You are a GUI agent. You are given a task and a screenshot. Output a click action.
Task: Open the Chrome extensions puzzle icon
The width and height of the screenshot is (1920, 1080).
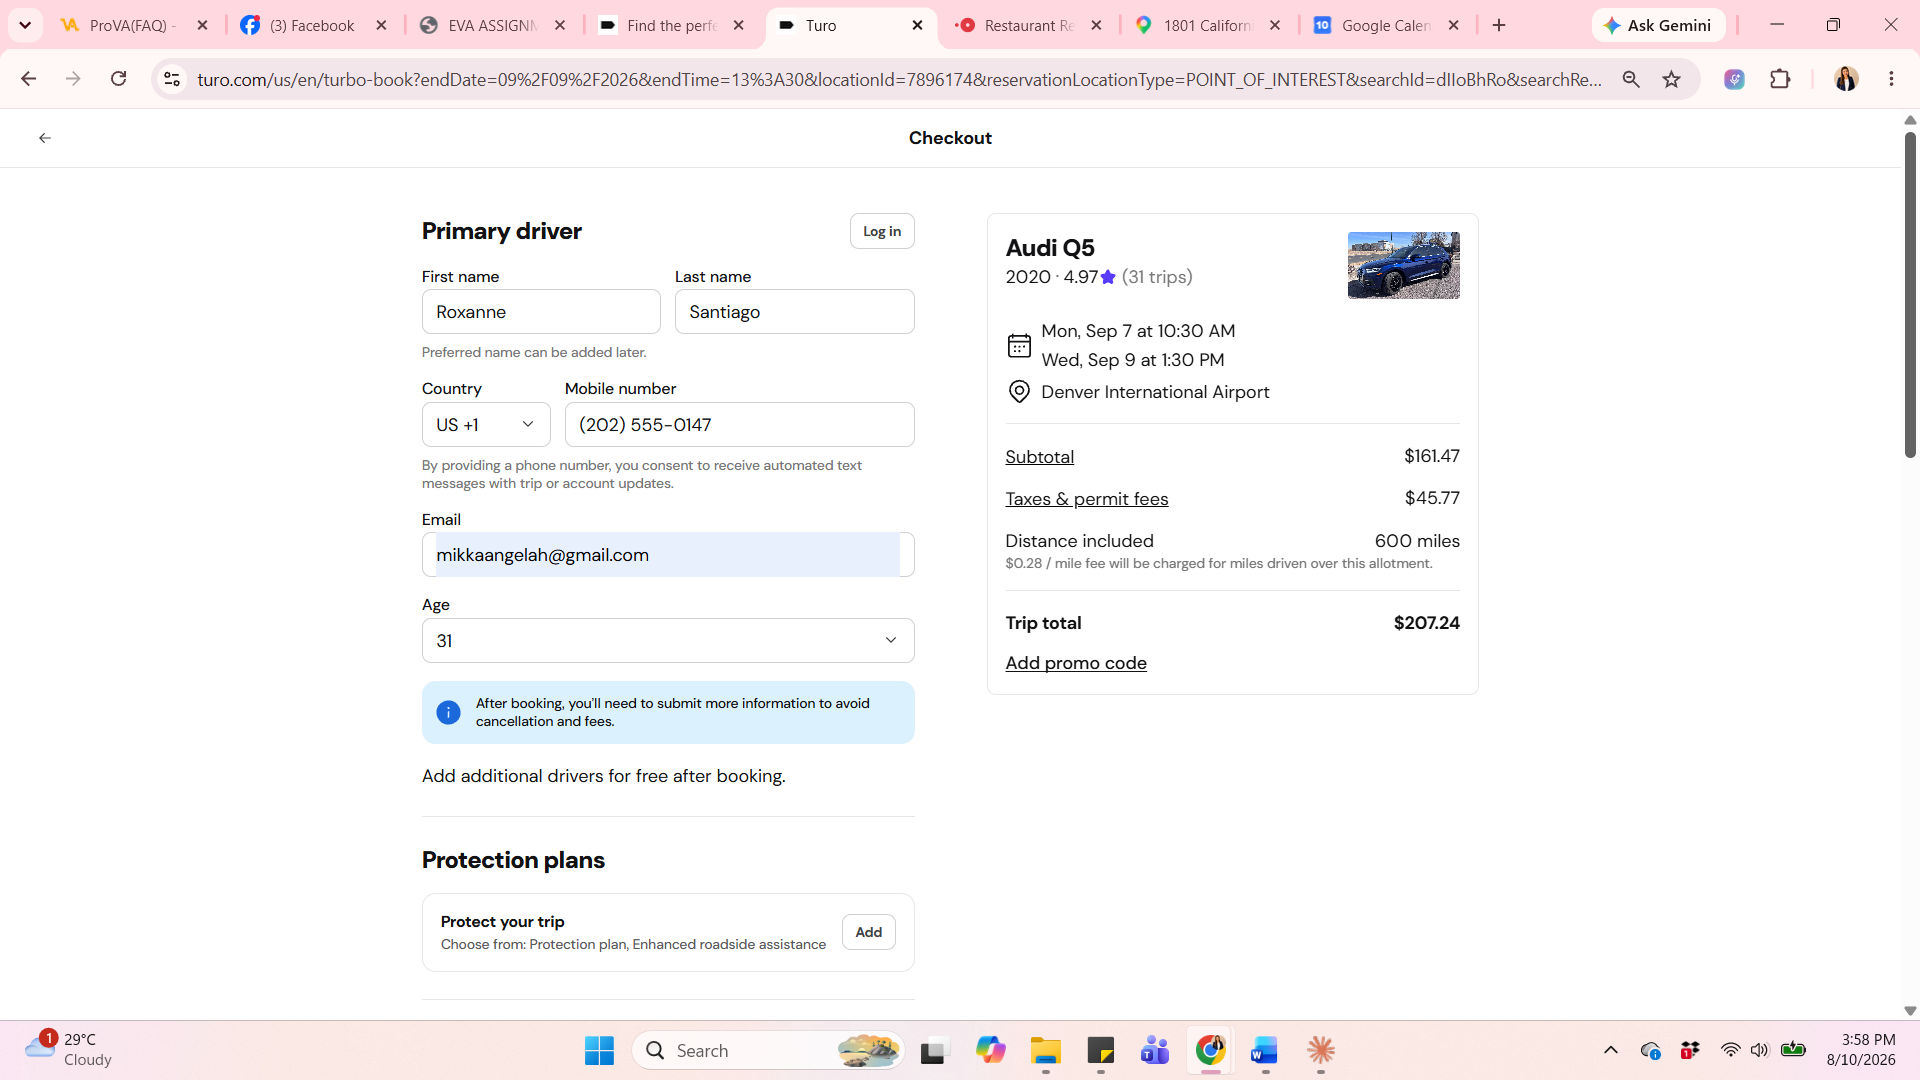pos(1780,79)
